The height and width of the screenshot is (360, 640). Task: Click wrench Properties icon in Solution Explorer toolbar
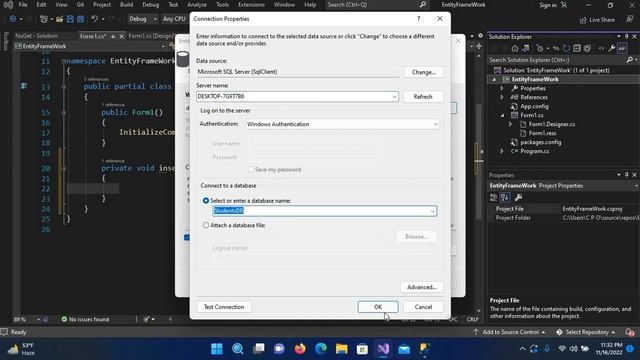click(x=611, y=49)
